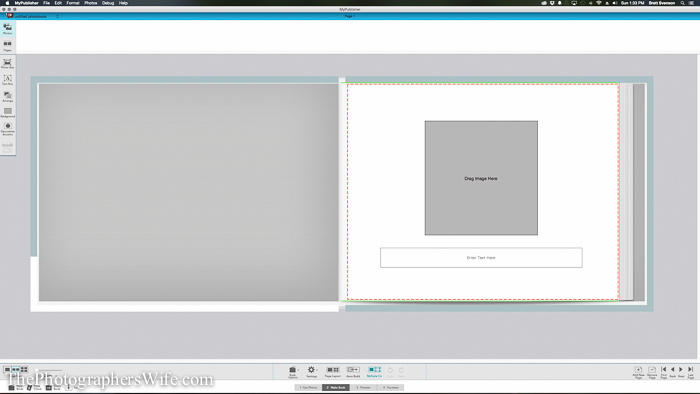Open Decorative Accents tool
The image size is (700, 394).
(8, 129)
